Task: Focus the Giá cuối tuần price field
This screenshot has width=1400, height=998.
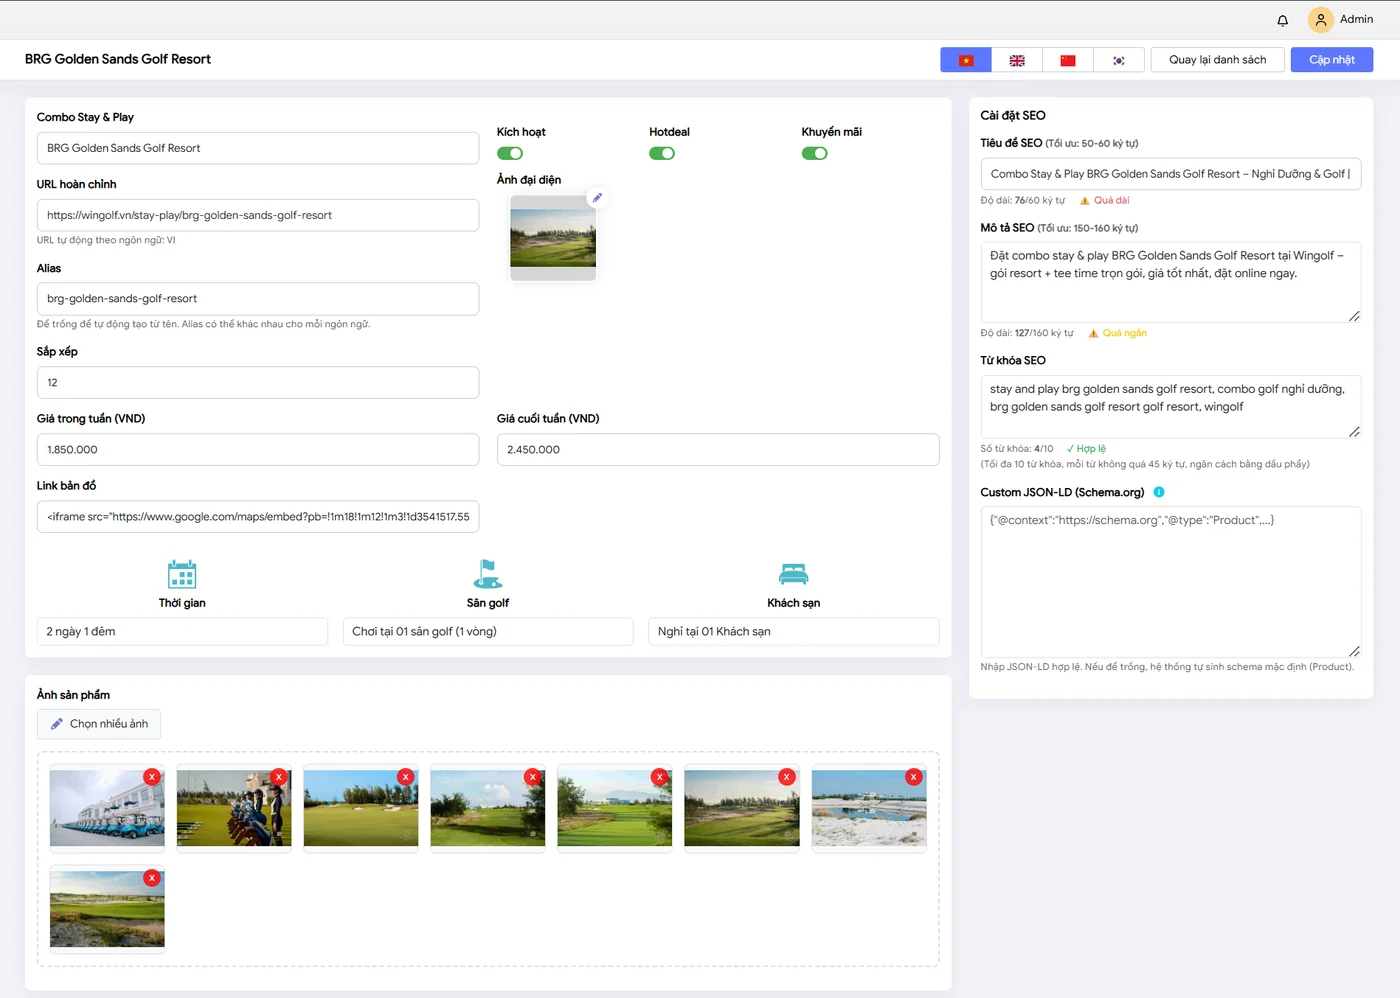Action: coord(718,449)
